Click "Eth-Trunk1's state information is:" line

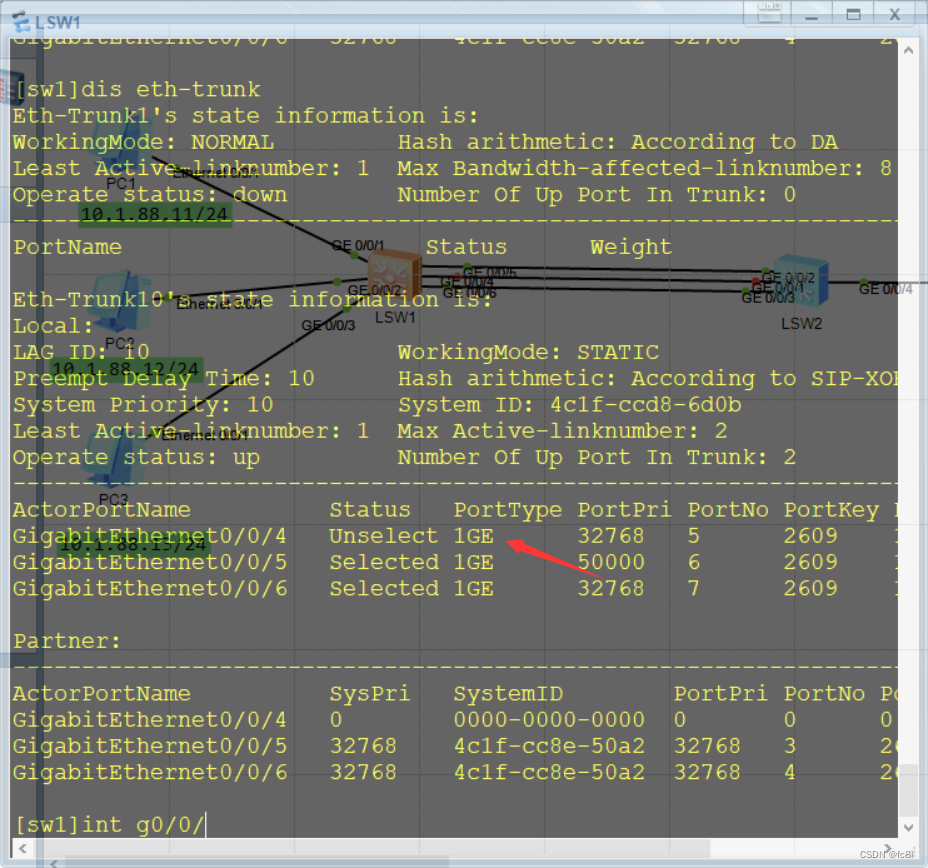click(246, 115)
